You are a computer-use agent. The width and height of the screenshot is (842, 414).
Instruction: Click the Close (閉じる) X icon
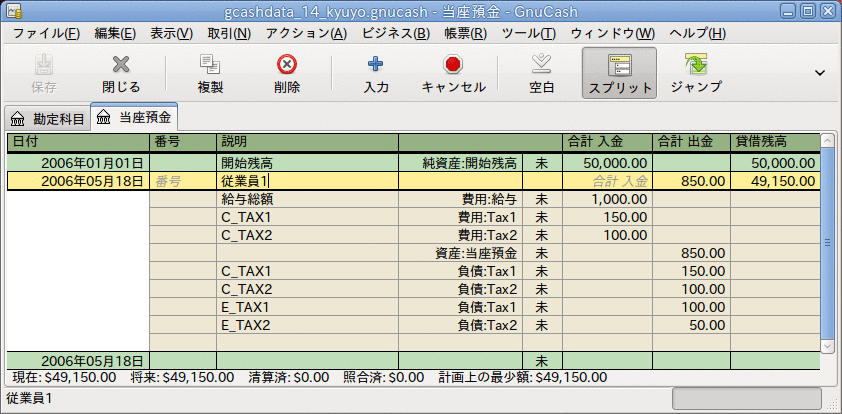coord(121,65)
